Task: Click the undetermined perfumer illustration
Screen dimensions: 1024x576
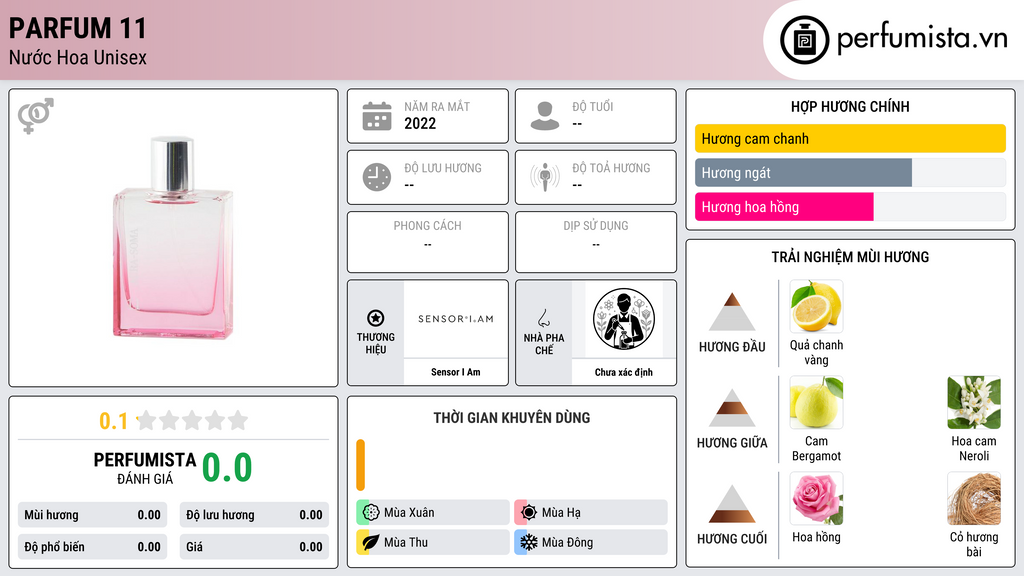Action: 624,319
